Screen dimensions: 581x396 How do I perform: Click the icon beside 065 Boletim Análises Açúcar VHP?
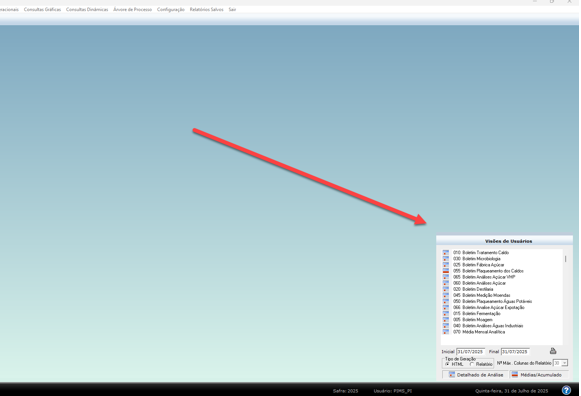pos(446,277)
